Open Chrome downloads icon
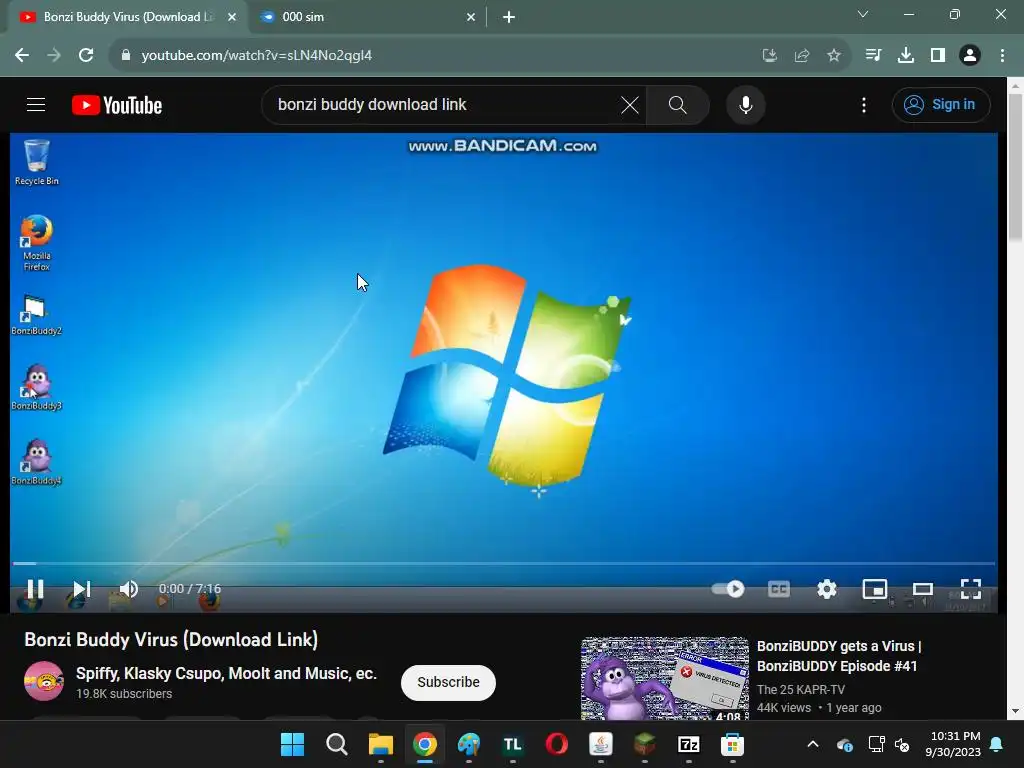The width and height of the screenshot is (1024, 768). coord(906,55)
